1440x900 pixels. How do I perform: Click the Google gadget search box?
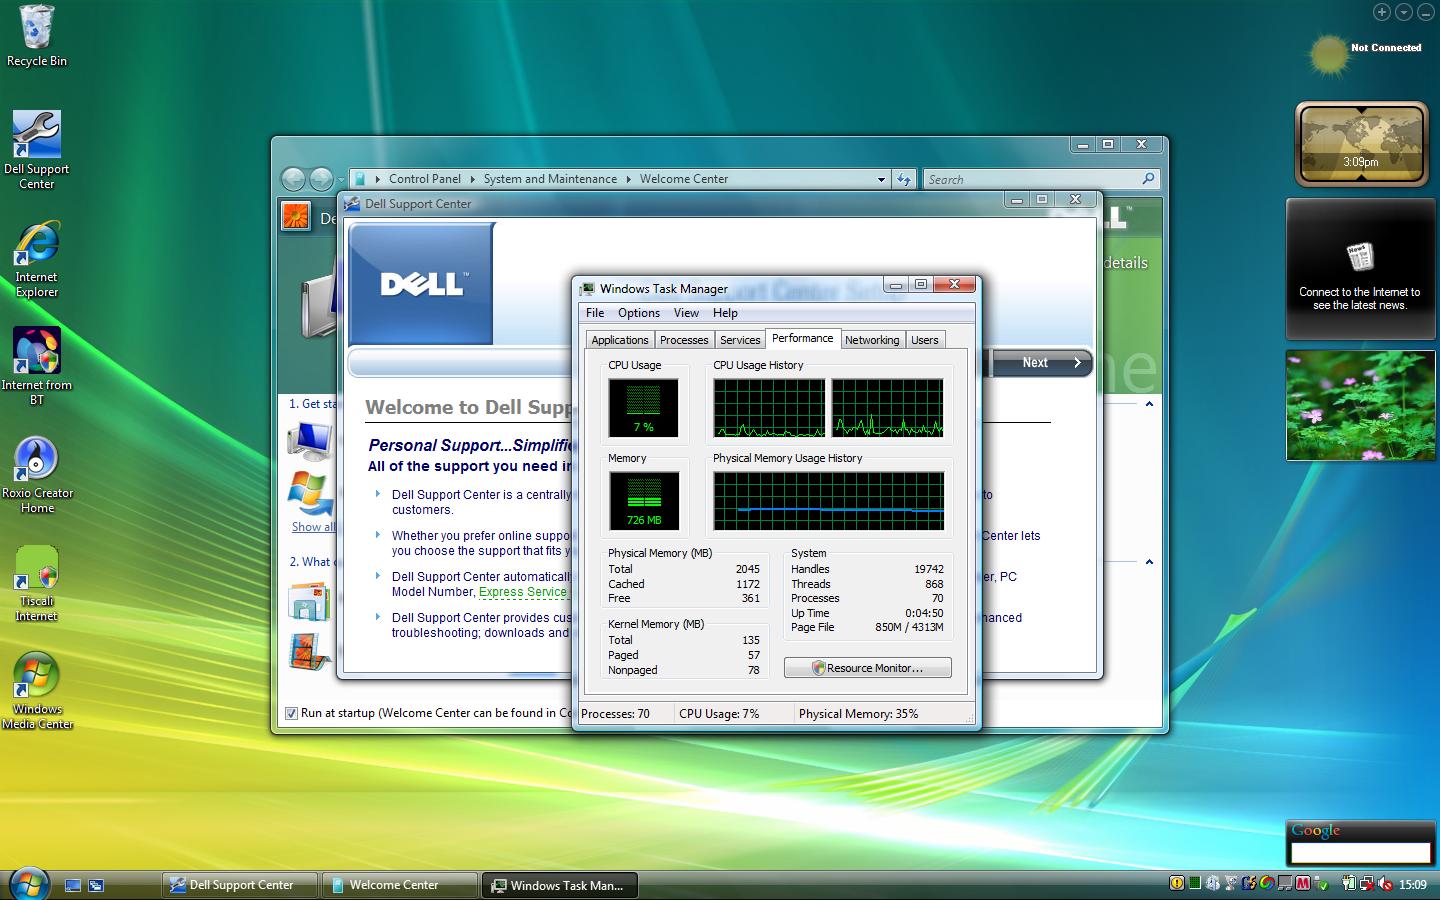point(1360,853)
